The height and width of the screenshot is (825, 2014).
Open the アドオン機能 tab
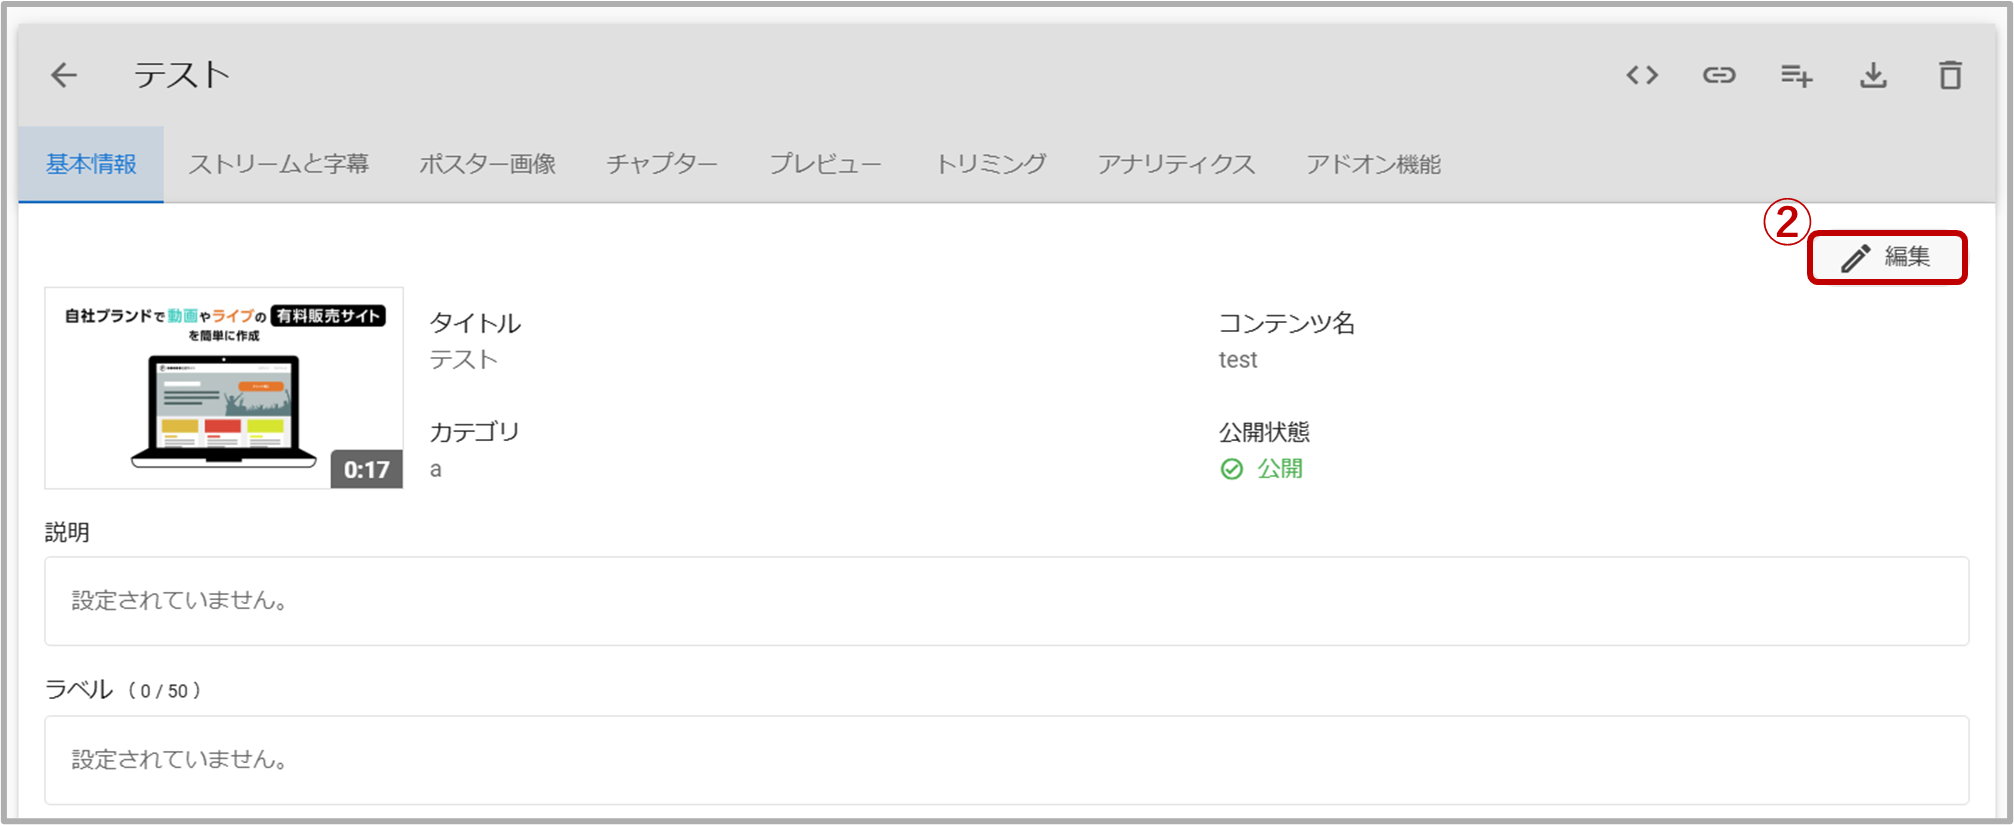1373,164
